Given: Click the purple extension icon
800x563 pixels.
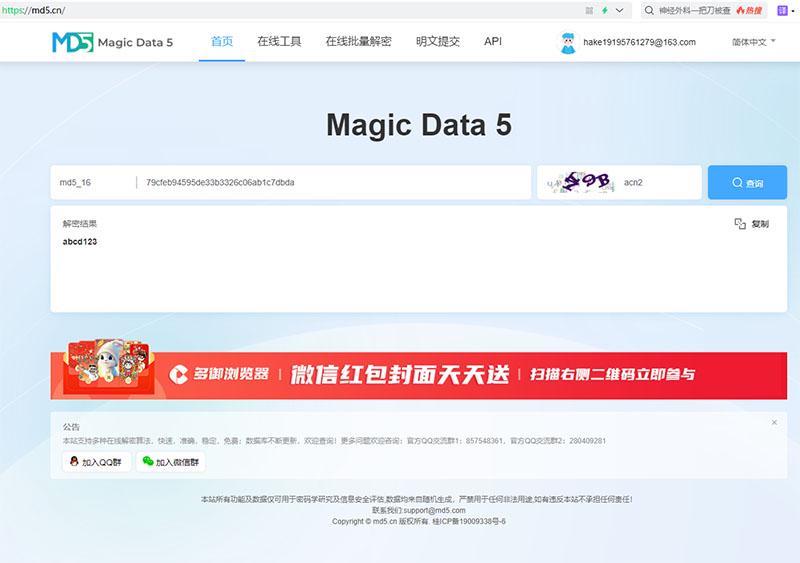Looking at the screenshot, I should (x=782, y=10).
